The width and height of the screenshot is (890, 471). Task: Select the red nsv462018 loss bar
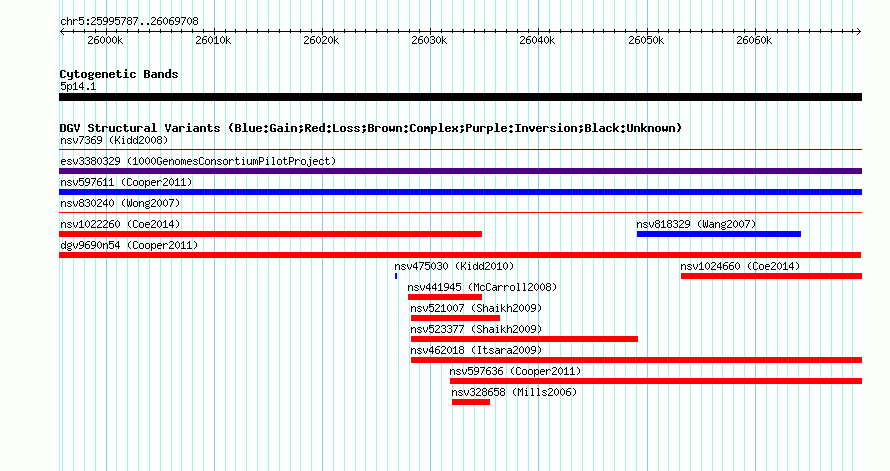click(x=636, y=360)
